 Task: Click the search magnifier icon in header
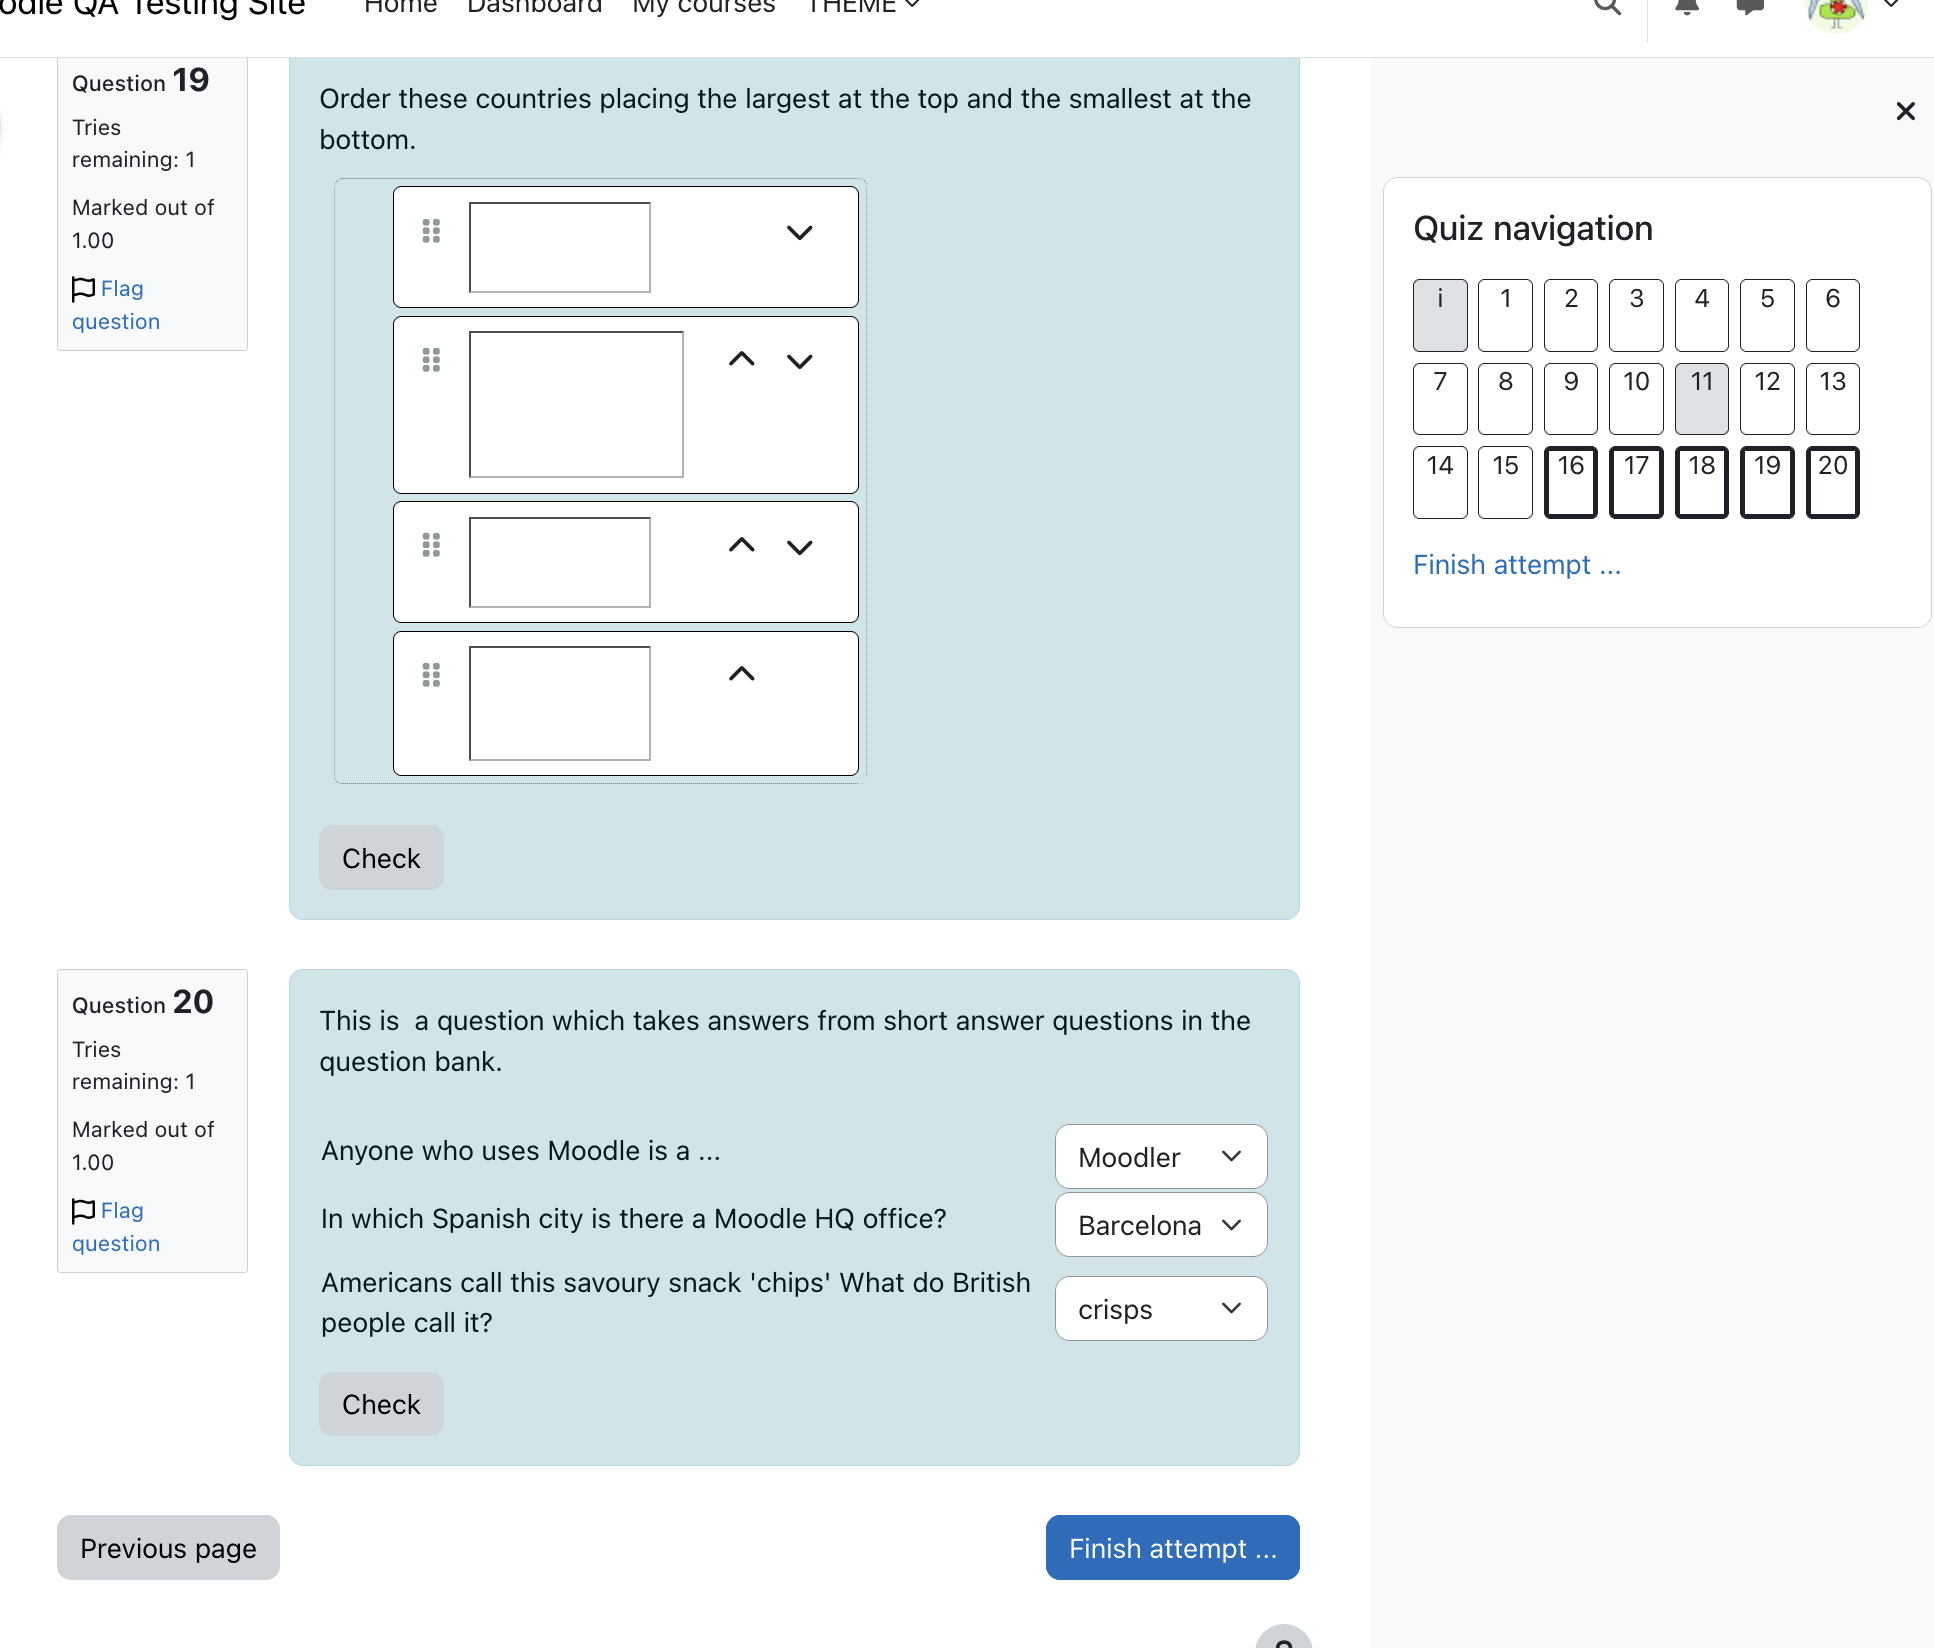[x=1607, y=6]
